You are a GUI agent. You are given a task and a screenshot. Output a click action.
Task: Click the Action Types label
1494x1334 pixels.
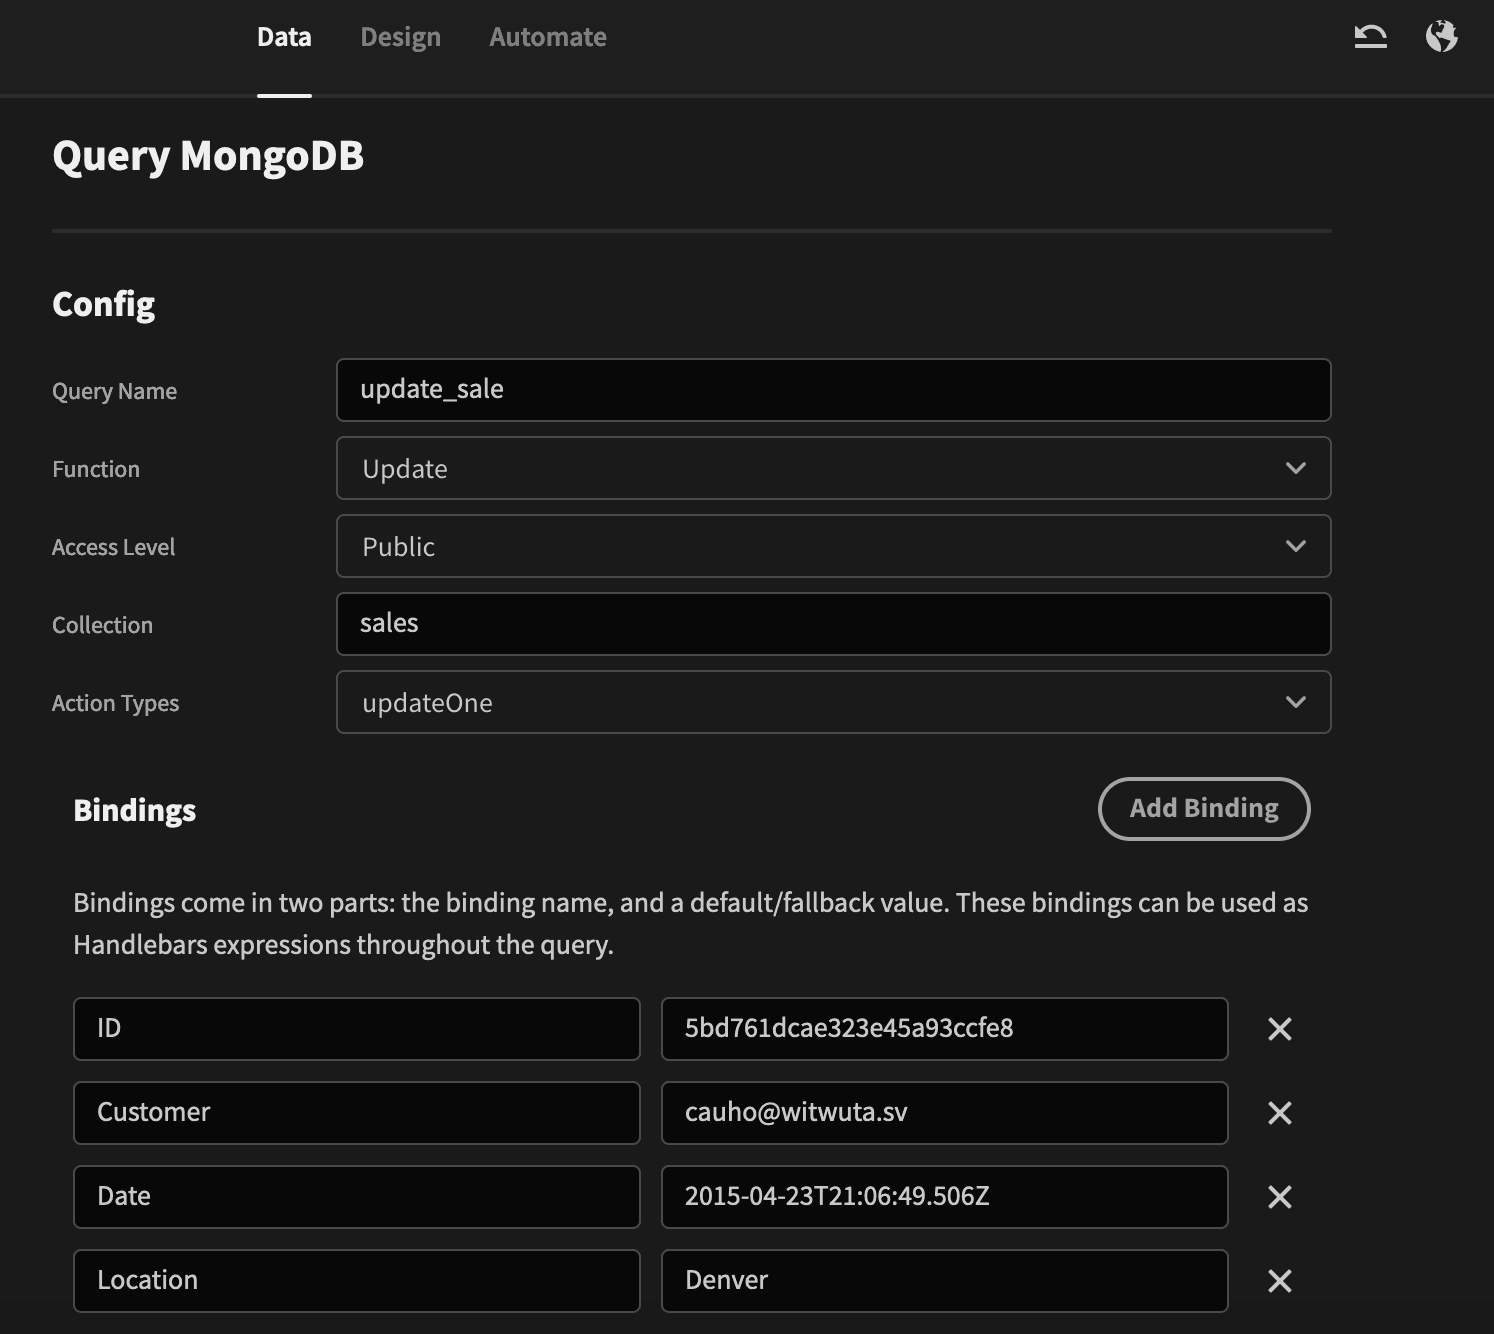coord(115,703)
